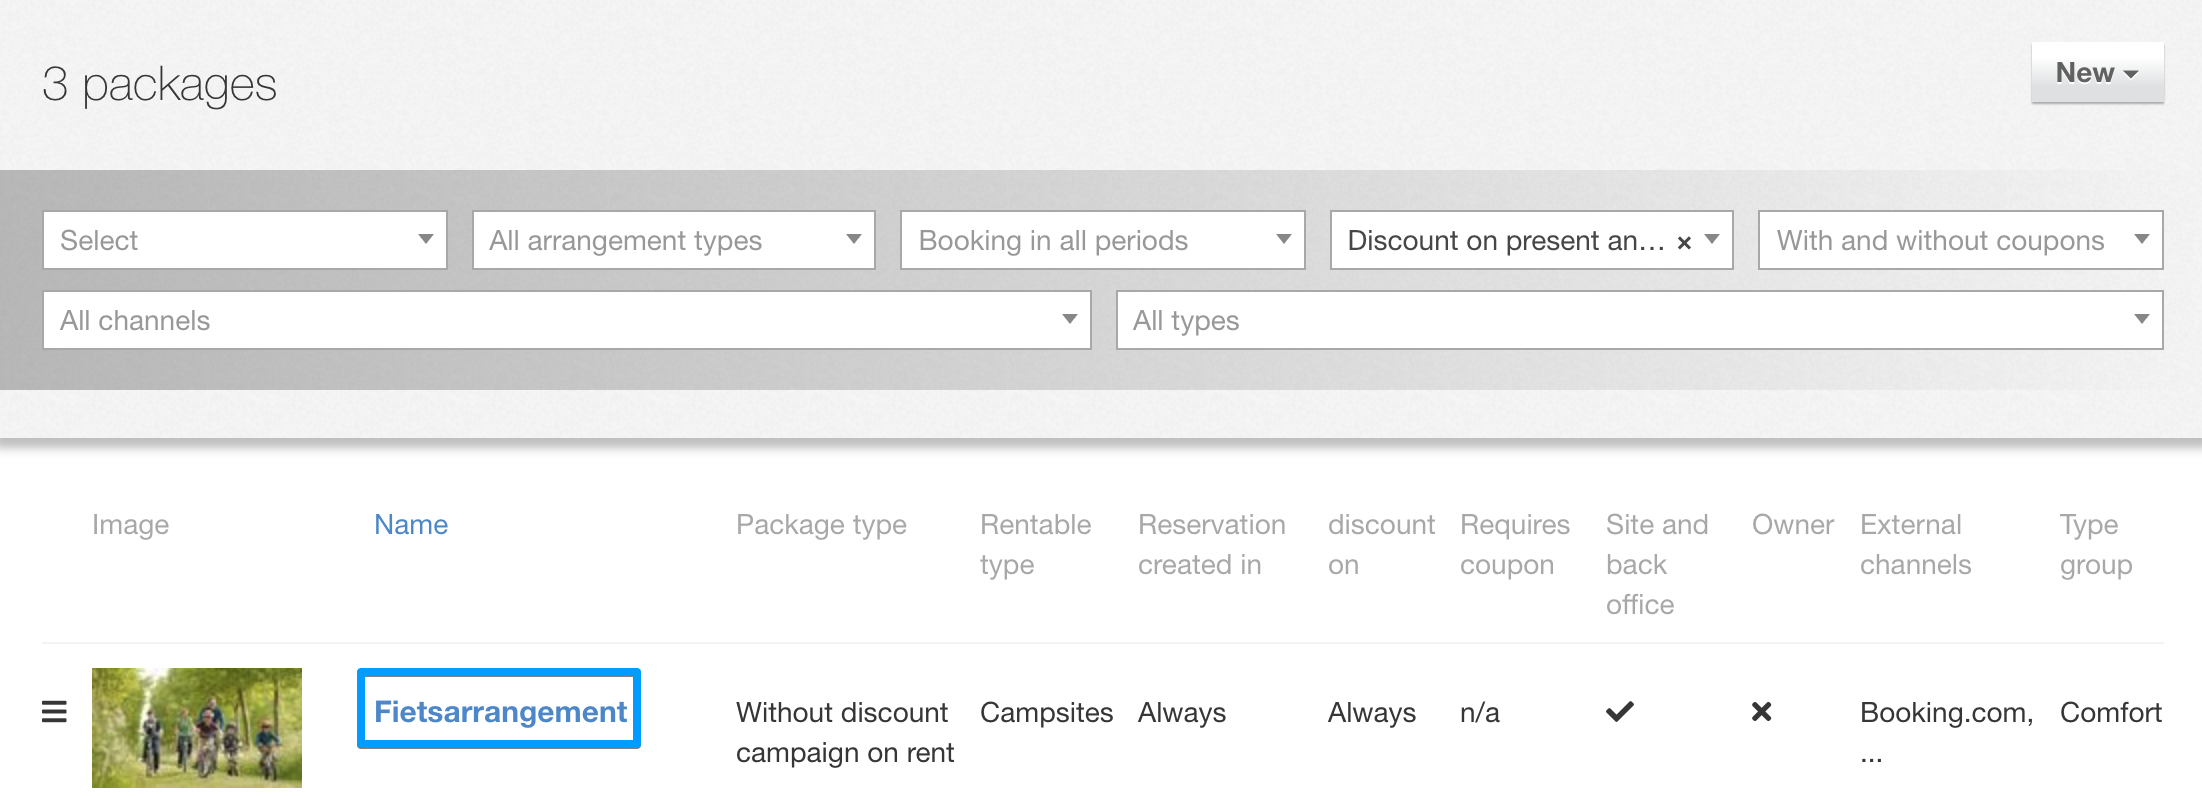Click the Package type column header
This screenshot has width=2202, height=796.
(x=821, y=525)
